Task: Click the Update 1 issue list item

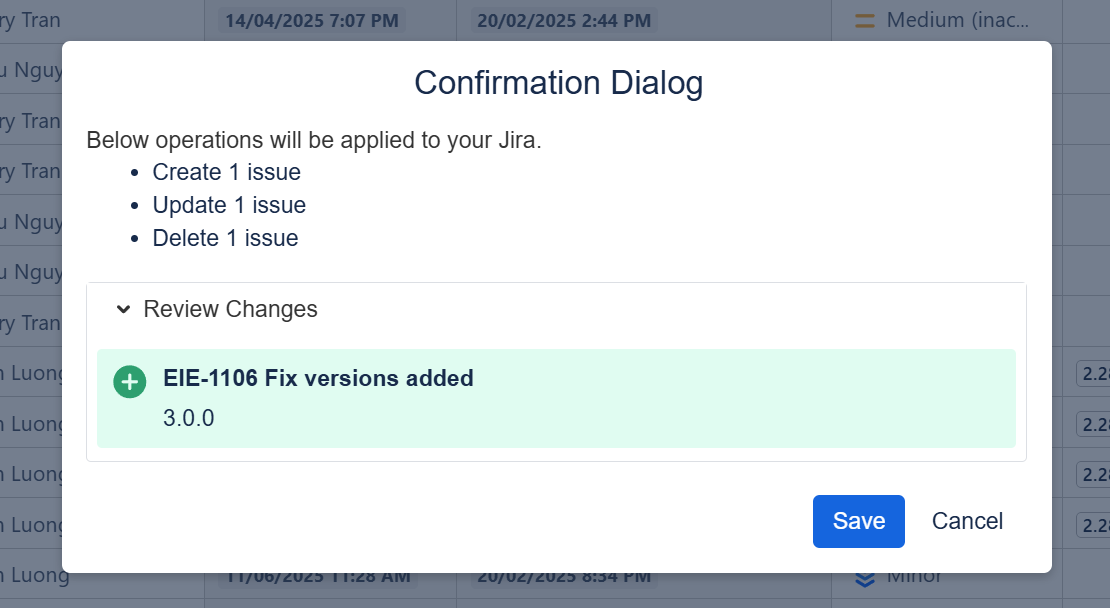Action: click(x=229, y=205)
